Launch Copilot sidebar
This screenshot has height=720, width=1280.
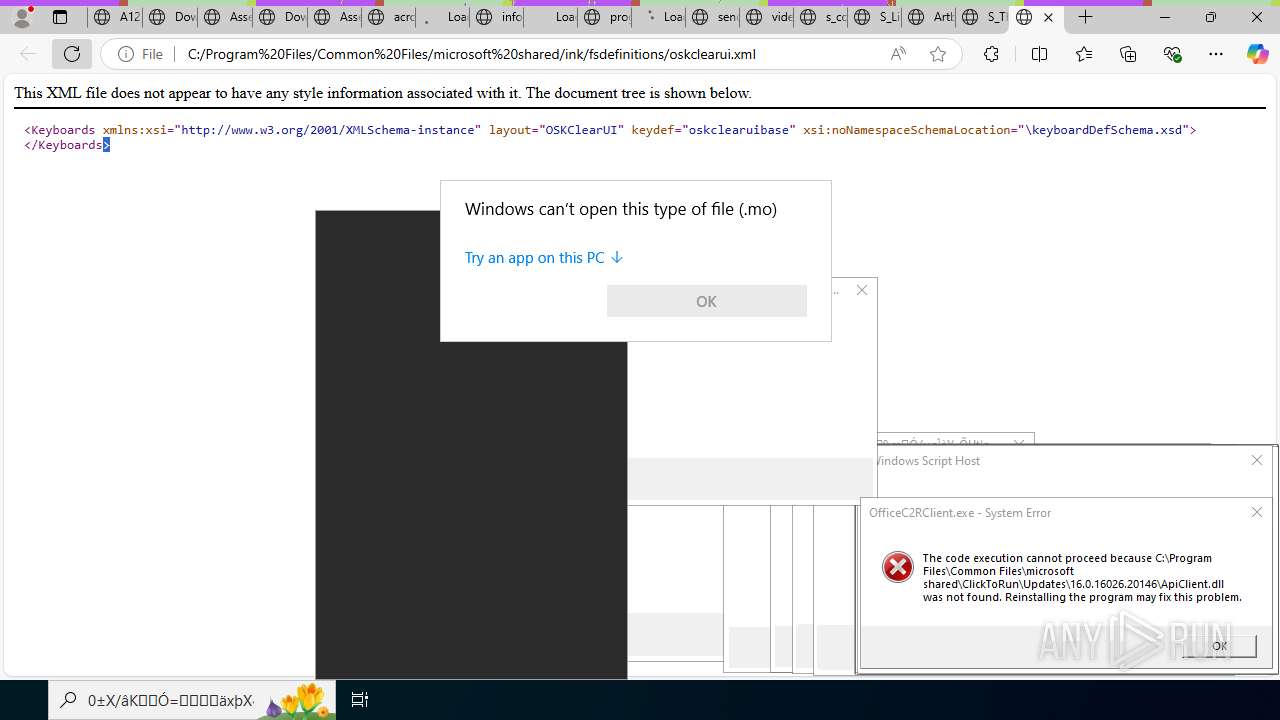point(1257,54)
